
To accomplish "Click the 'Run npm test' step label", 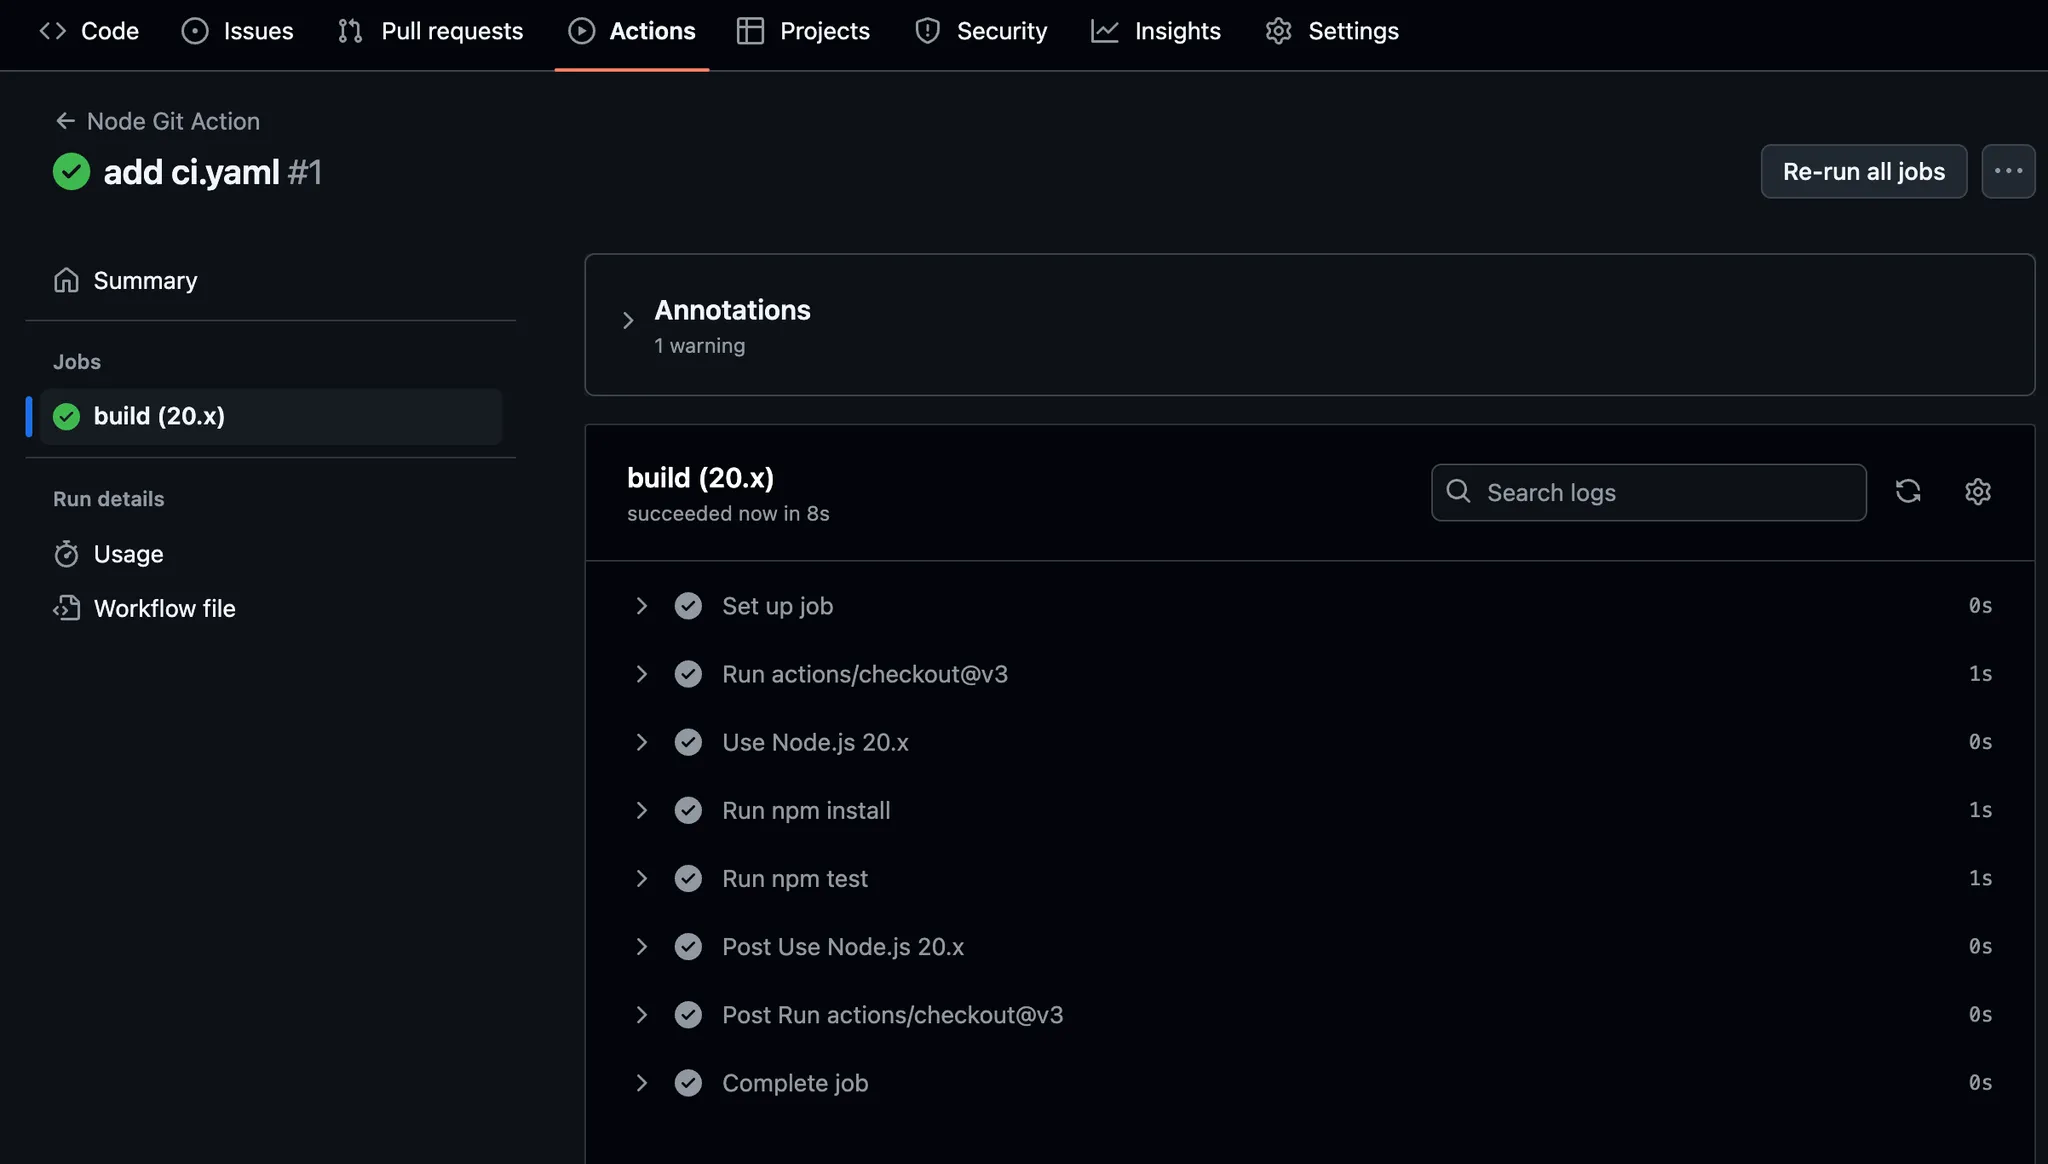I will pyautogui.click(x=795, y=878).
